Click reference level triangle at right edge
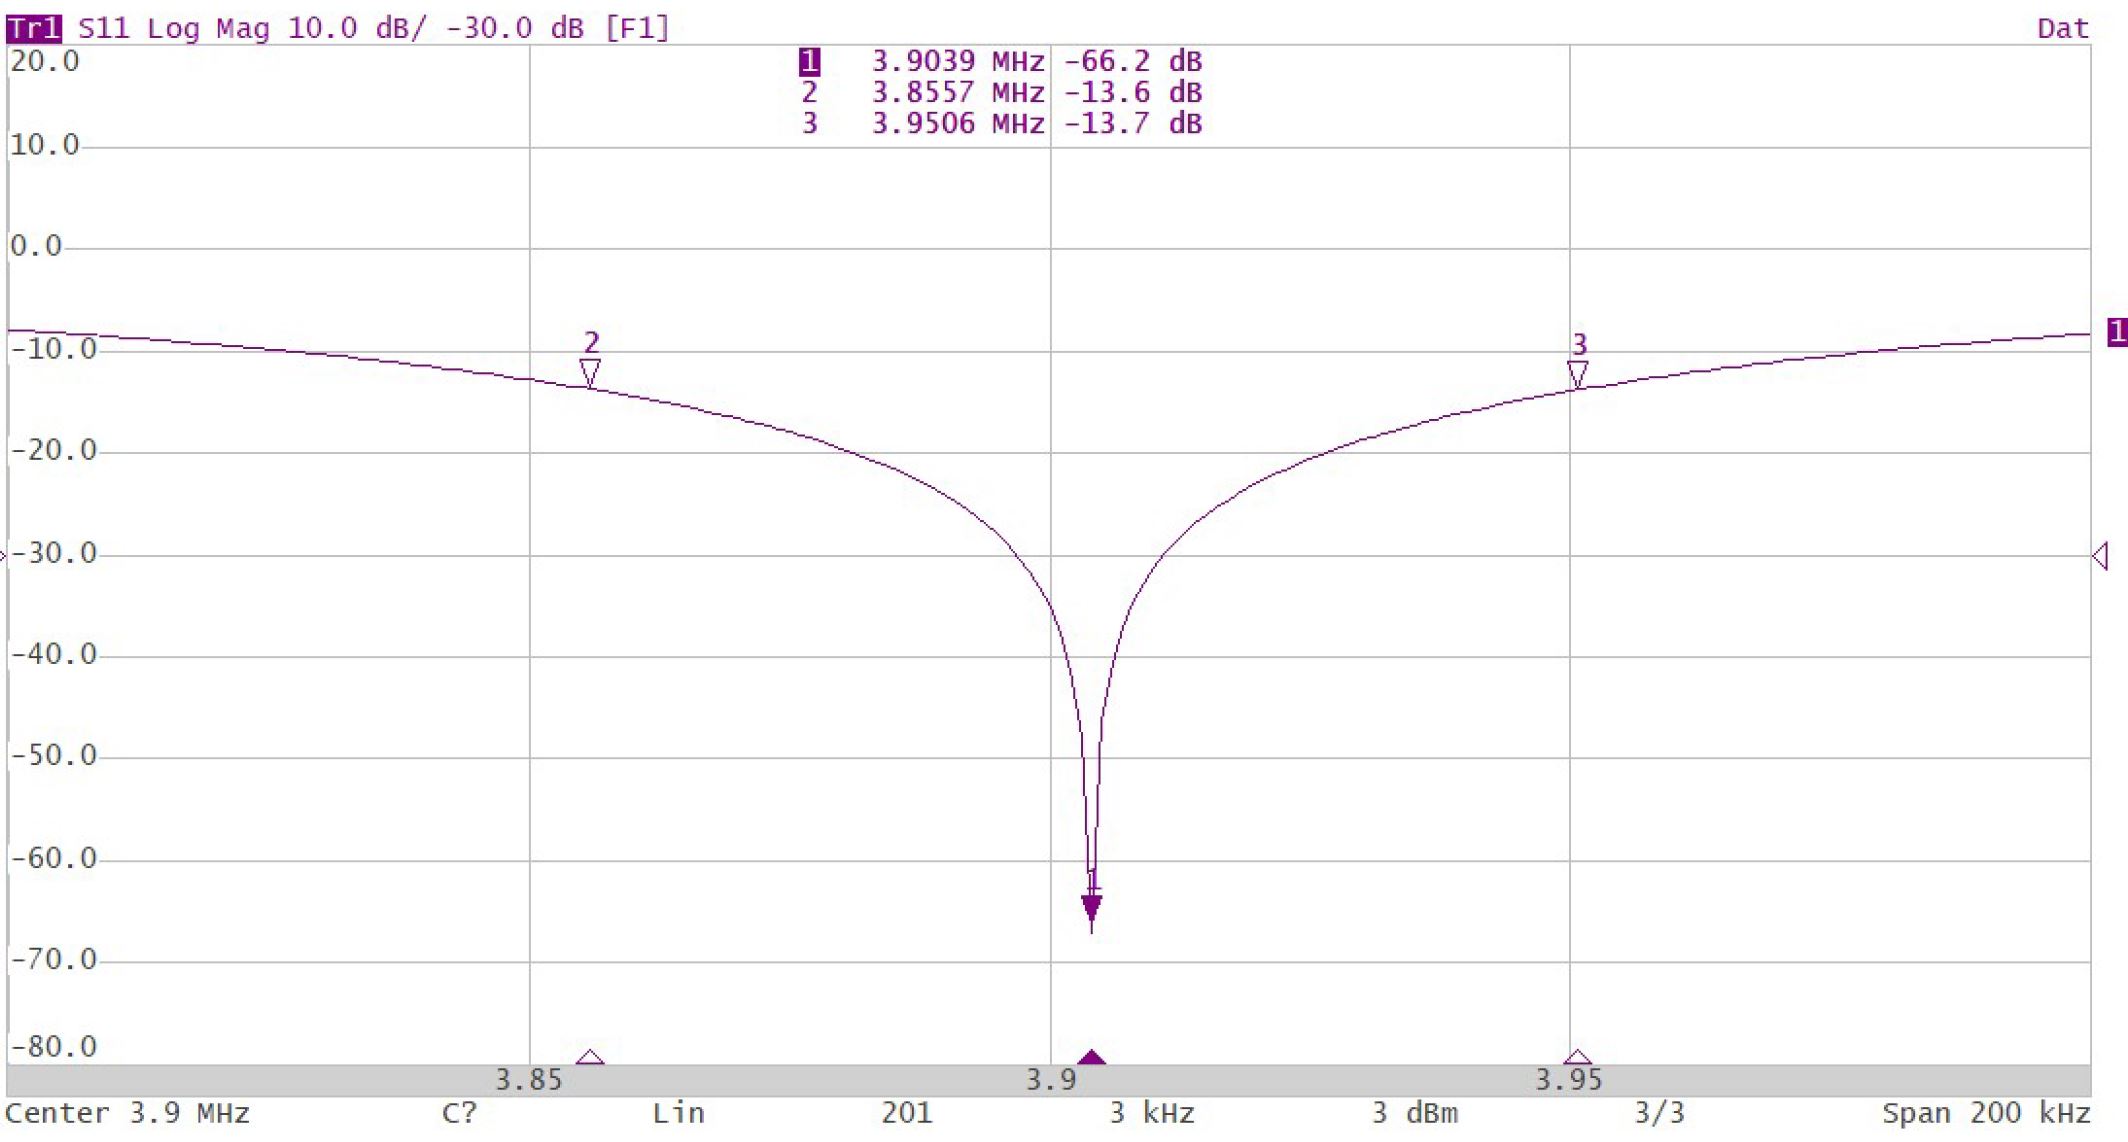Screen dimensions: 2128x1142 pos(2100,556)
